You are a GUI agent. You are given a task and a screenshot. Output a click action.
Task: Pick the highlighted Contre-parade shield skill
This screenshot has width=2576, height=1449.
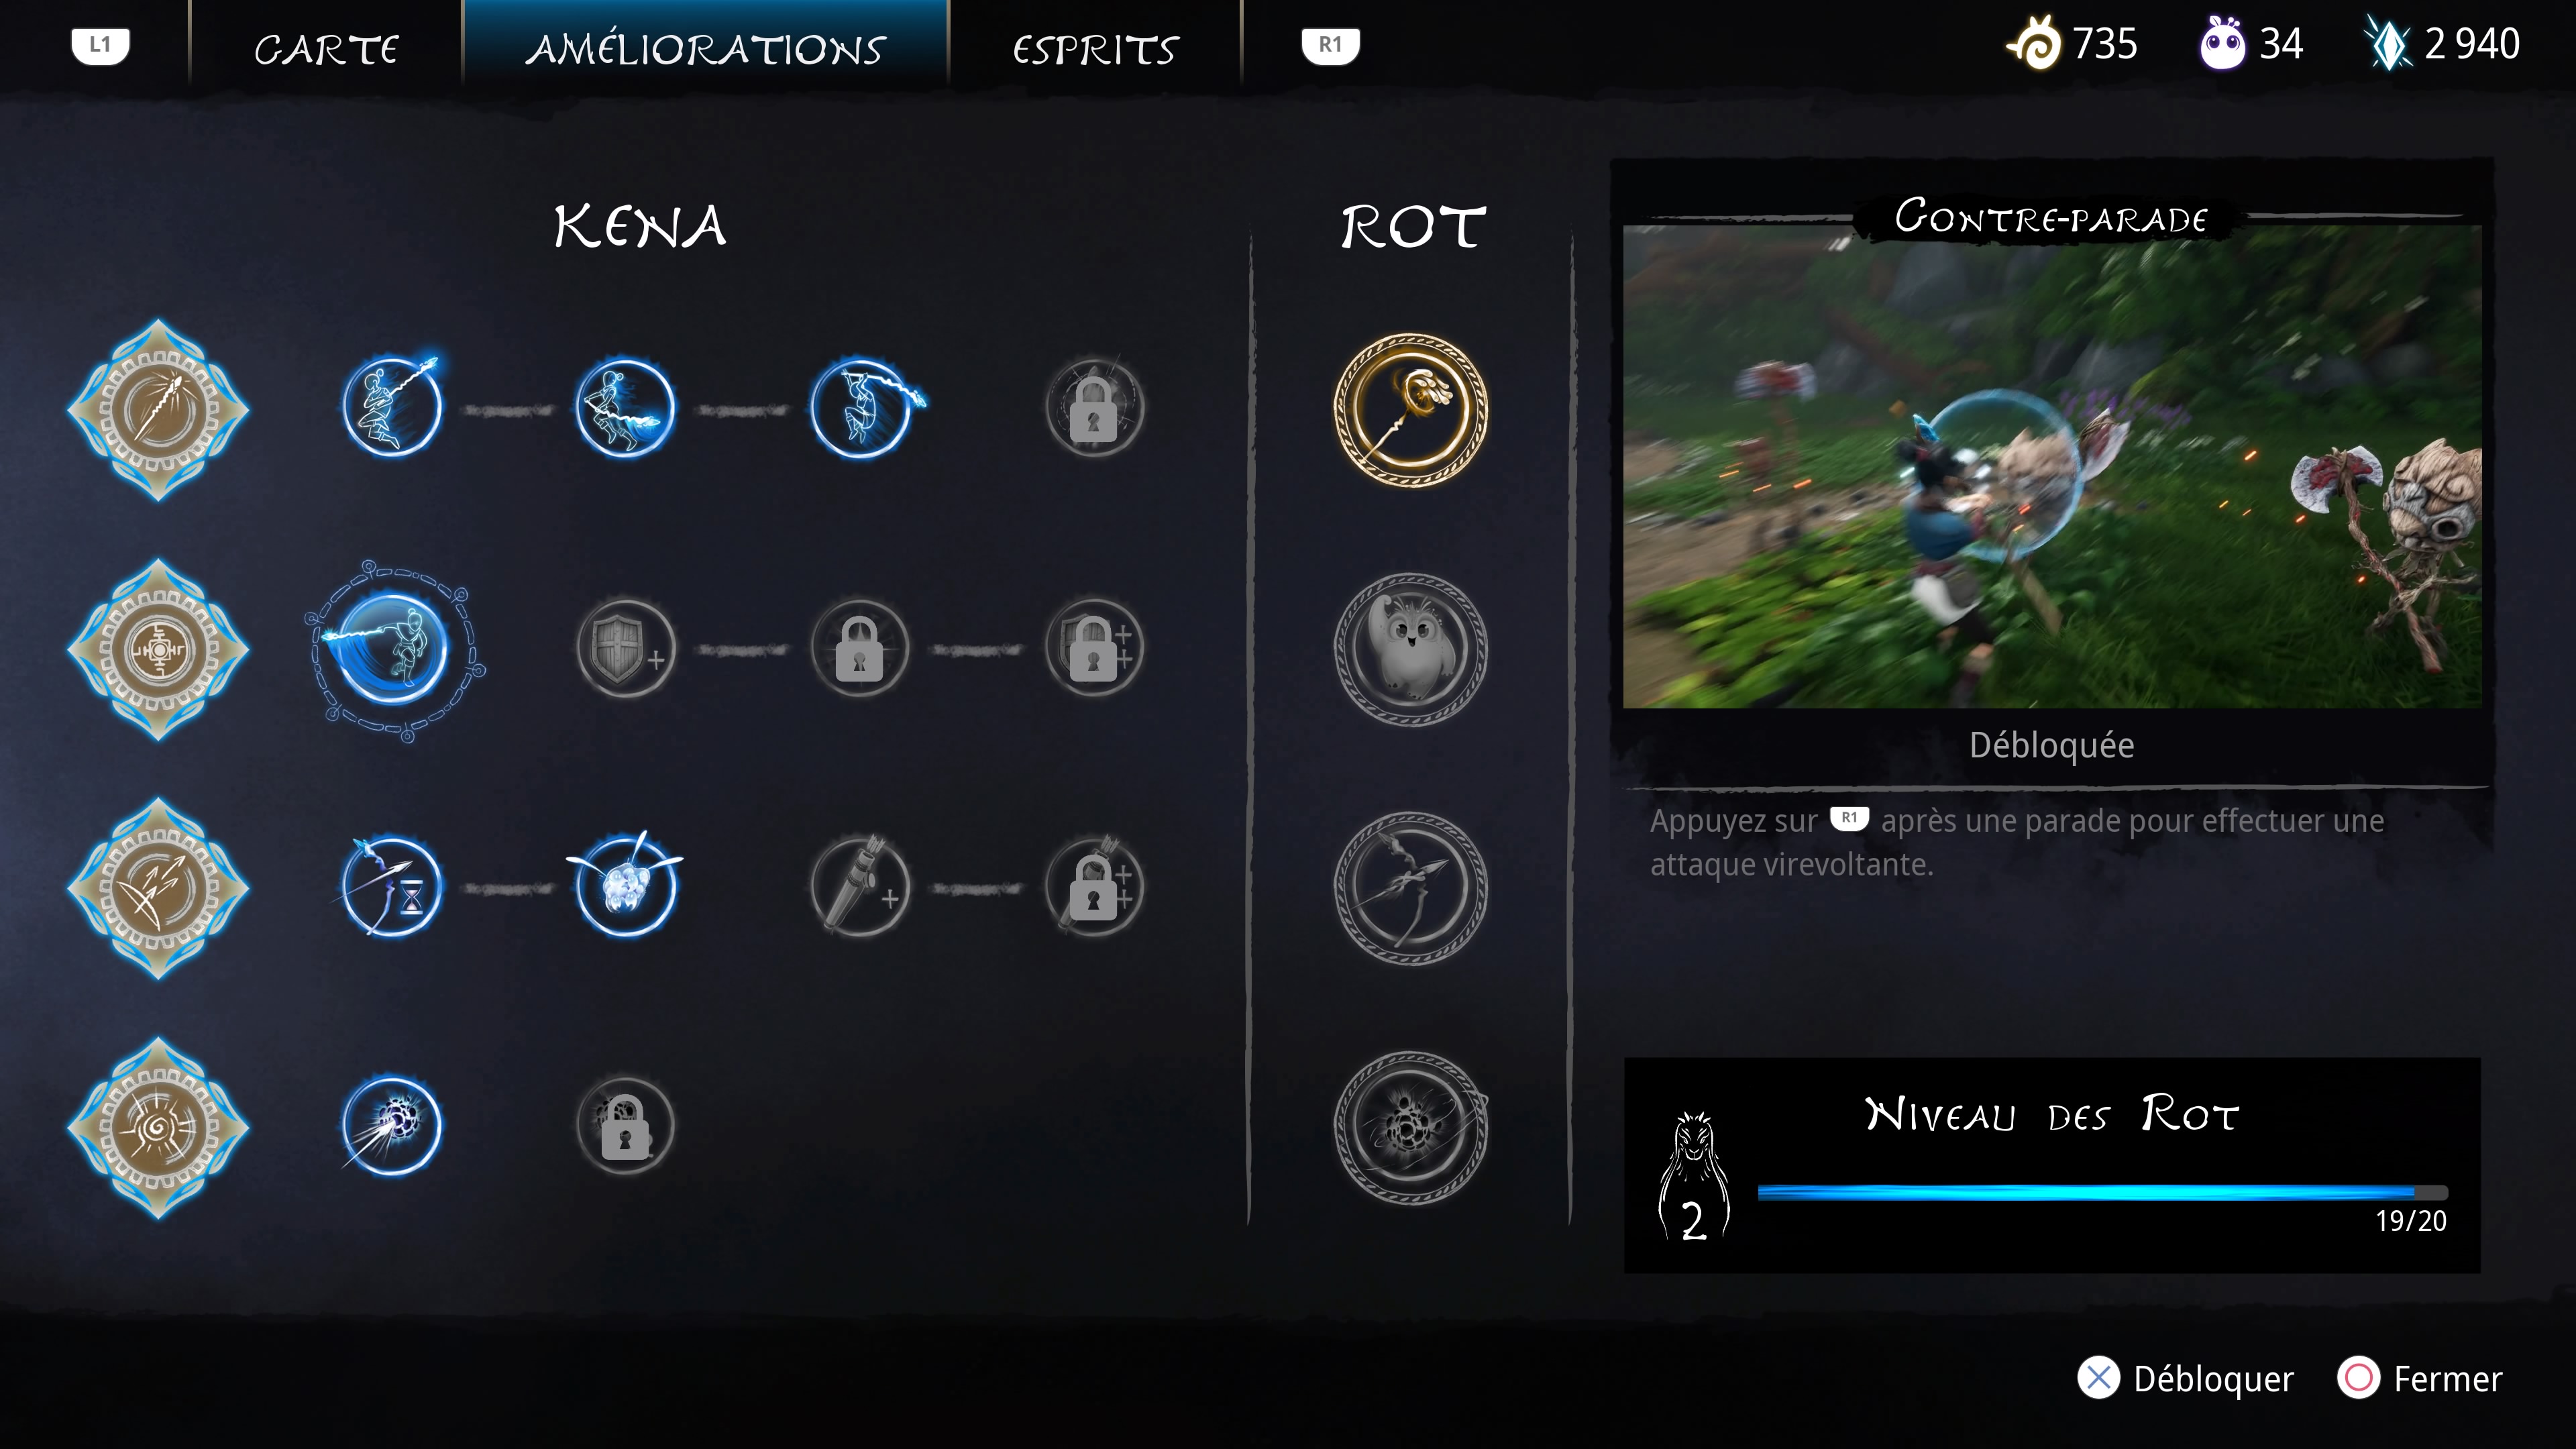pyautogui.click(x=393, y=650)
